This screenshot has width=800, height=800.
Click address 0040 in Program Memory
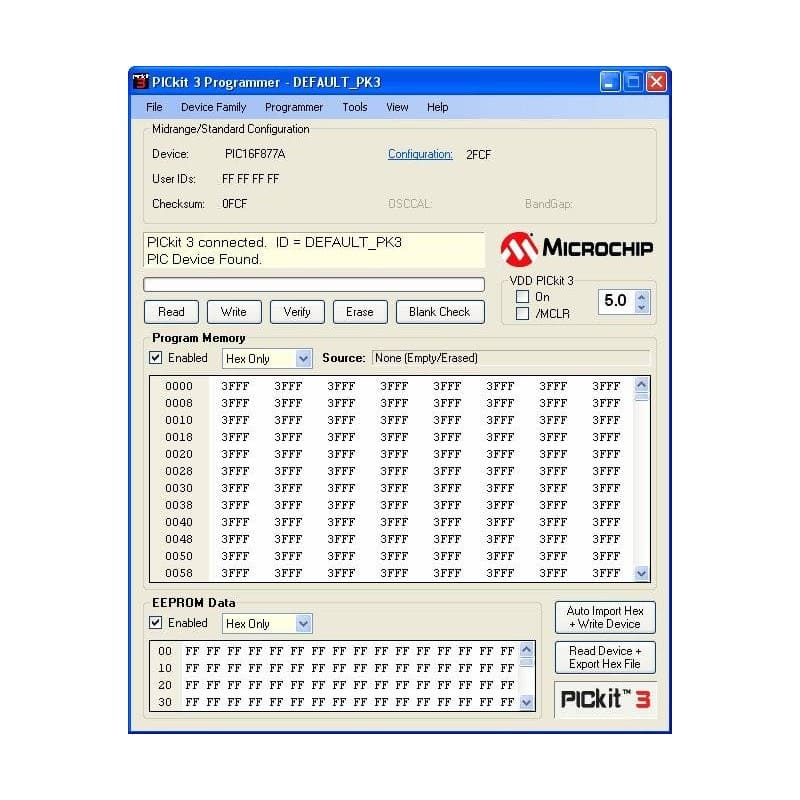click(x=179, y=522)
